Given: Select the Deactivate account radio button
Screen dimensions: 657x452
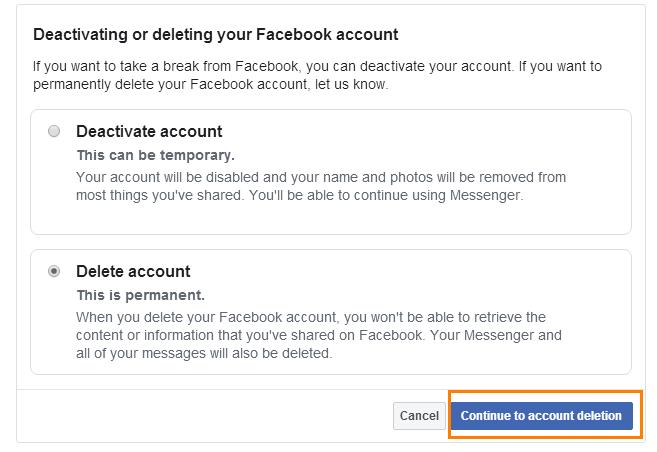Looking at the screenshot, I should tap(54, 131).
